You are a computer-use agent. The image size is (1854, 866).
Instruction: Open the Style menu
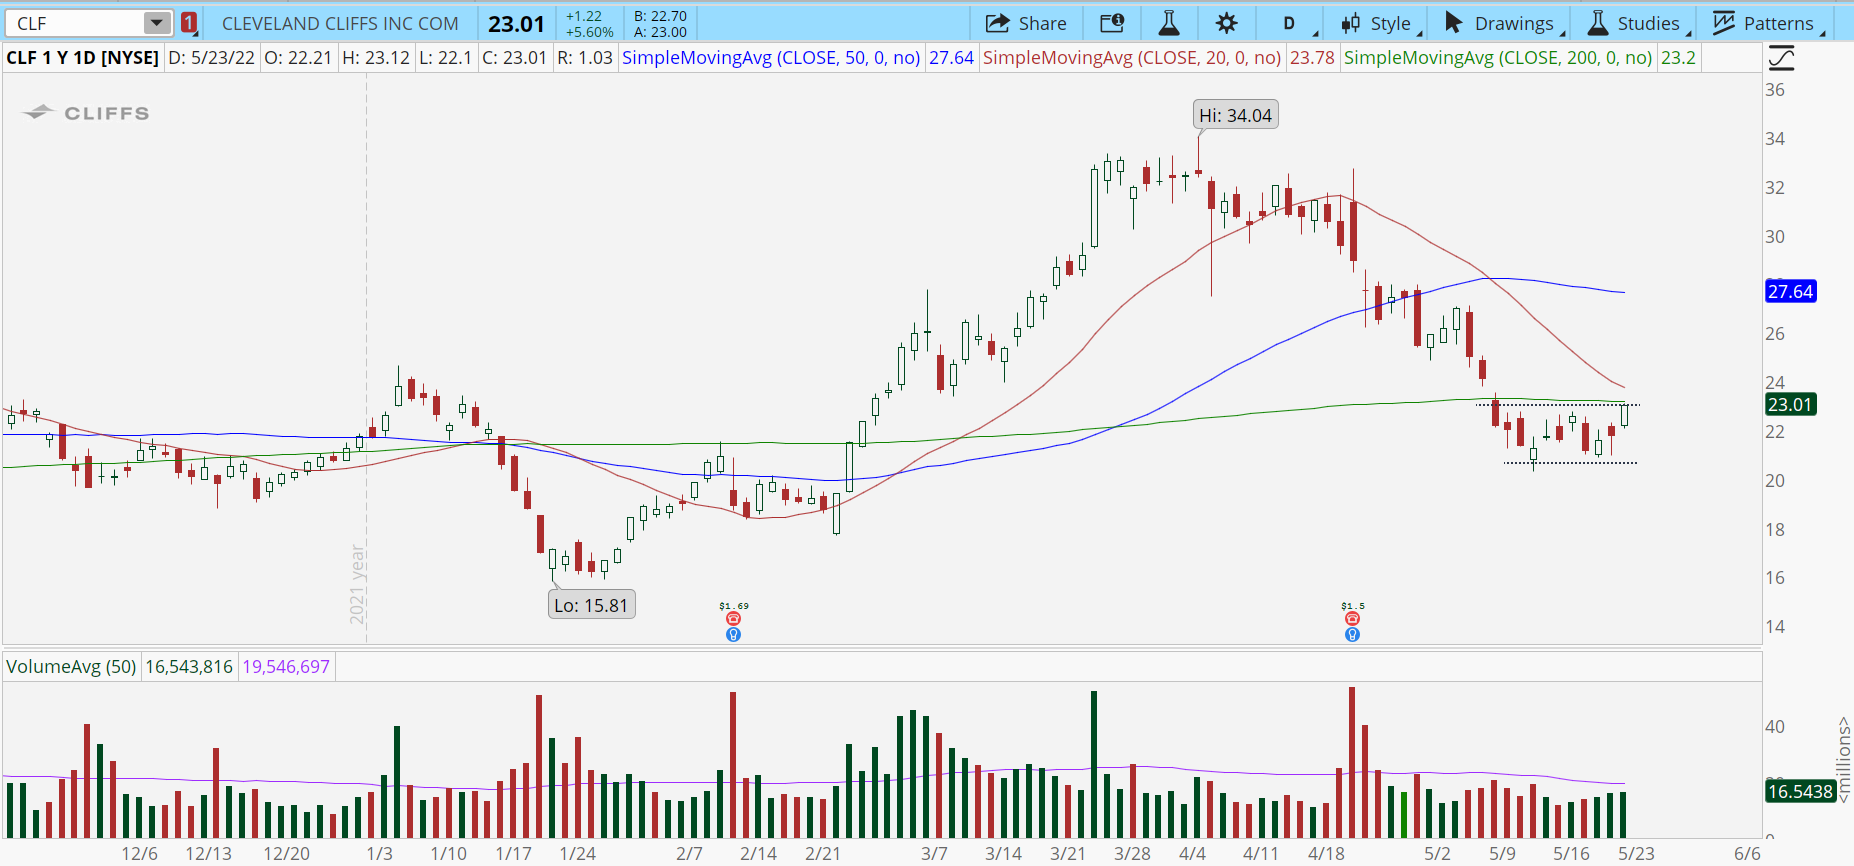click(x=1377, y=23)
